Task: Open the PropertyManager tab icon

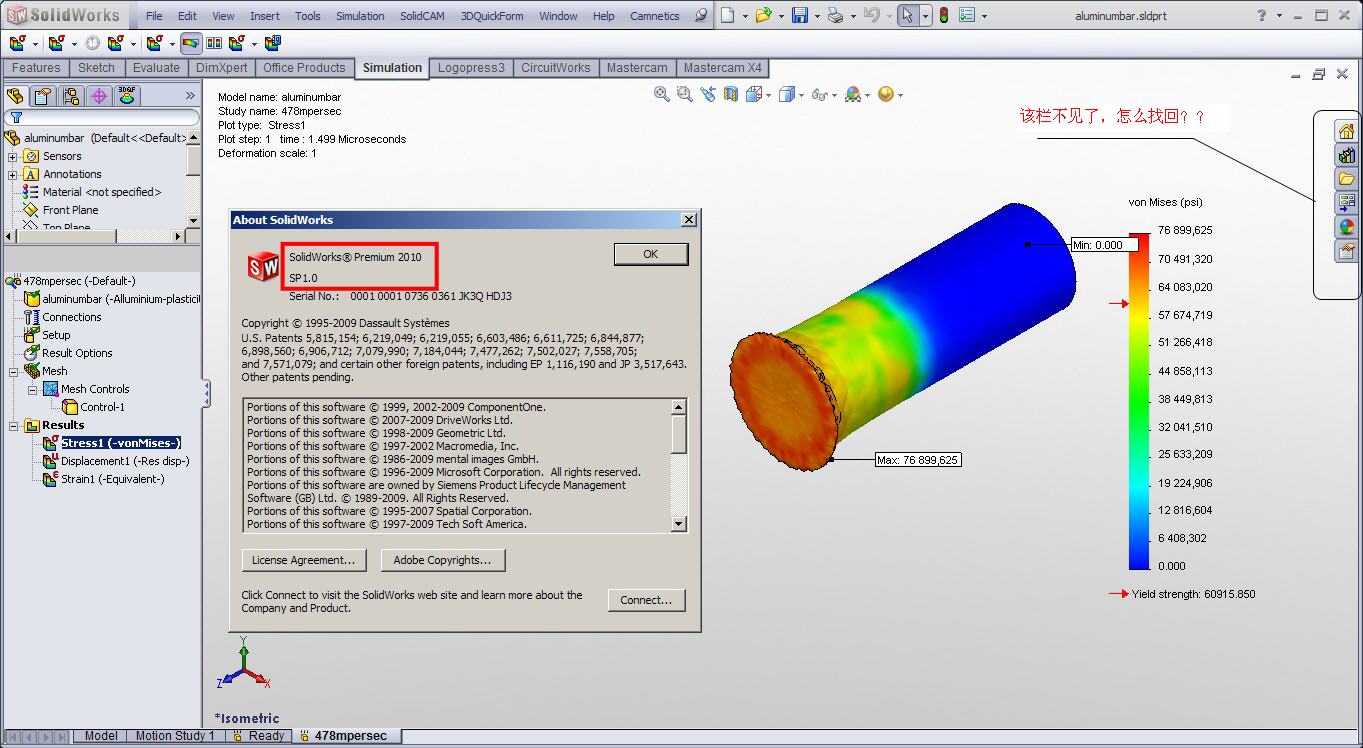Action: (42, 96)
